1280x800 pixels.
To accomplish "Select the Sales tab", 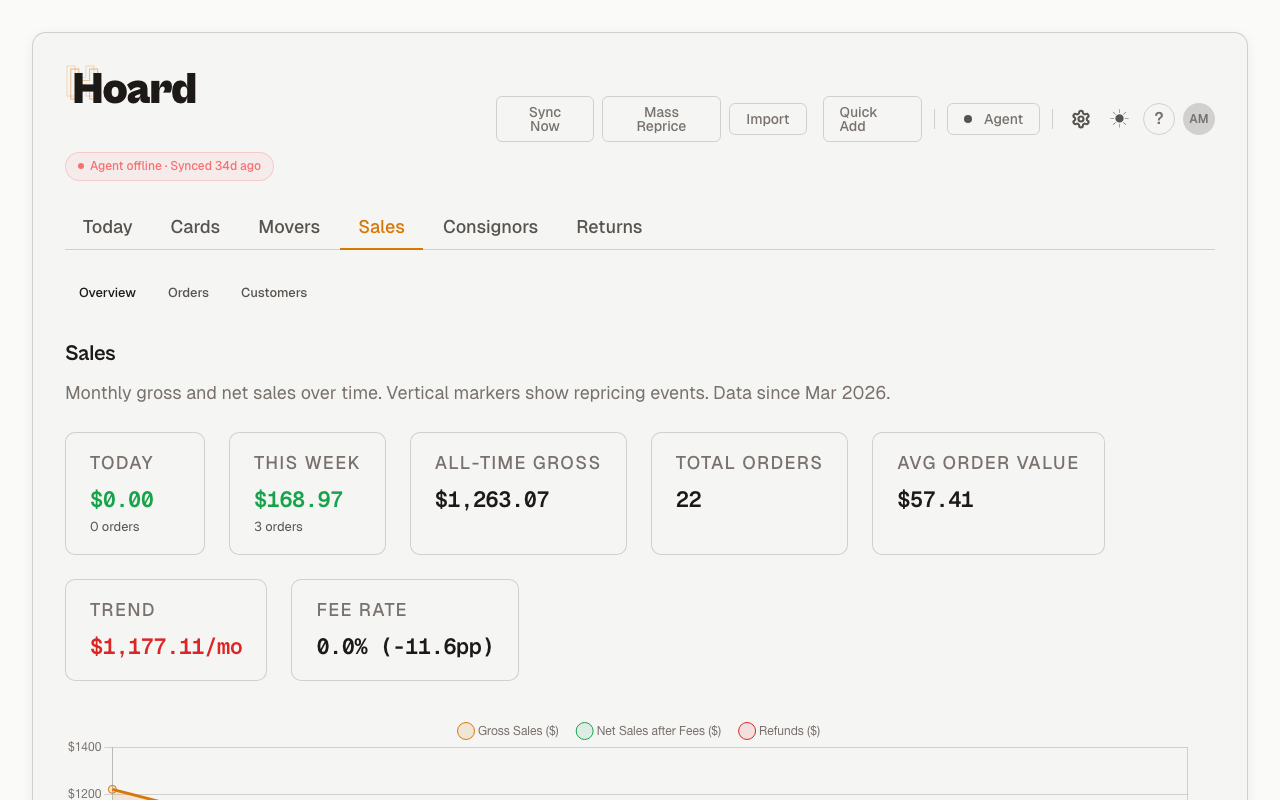I will coord(381,227).
